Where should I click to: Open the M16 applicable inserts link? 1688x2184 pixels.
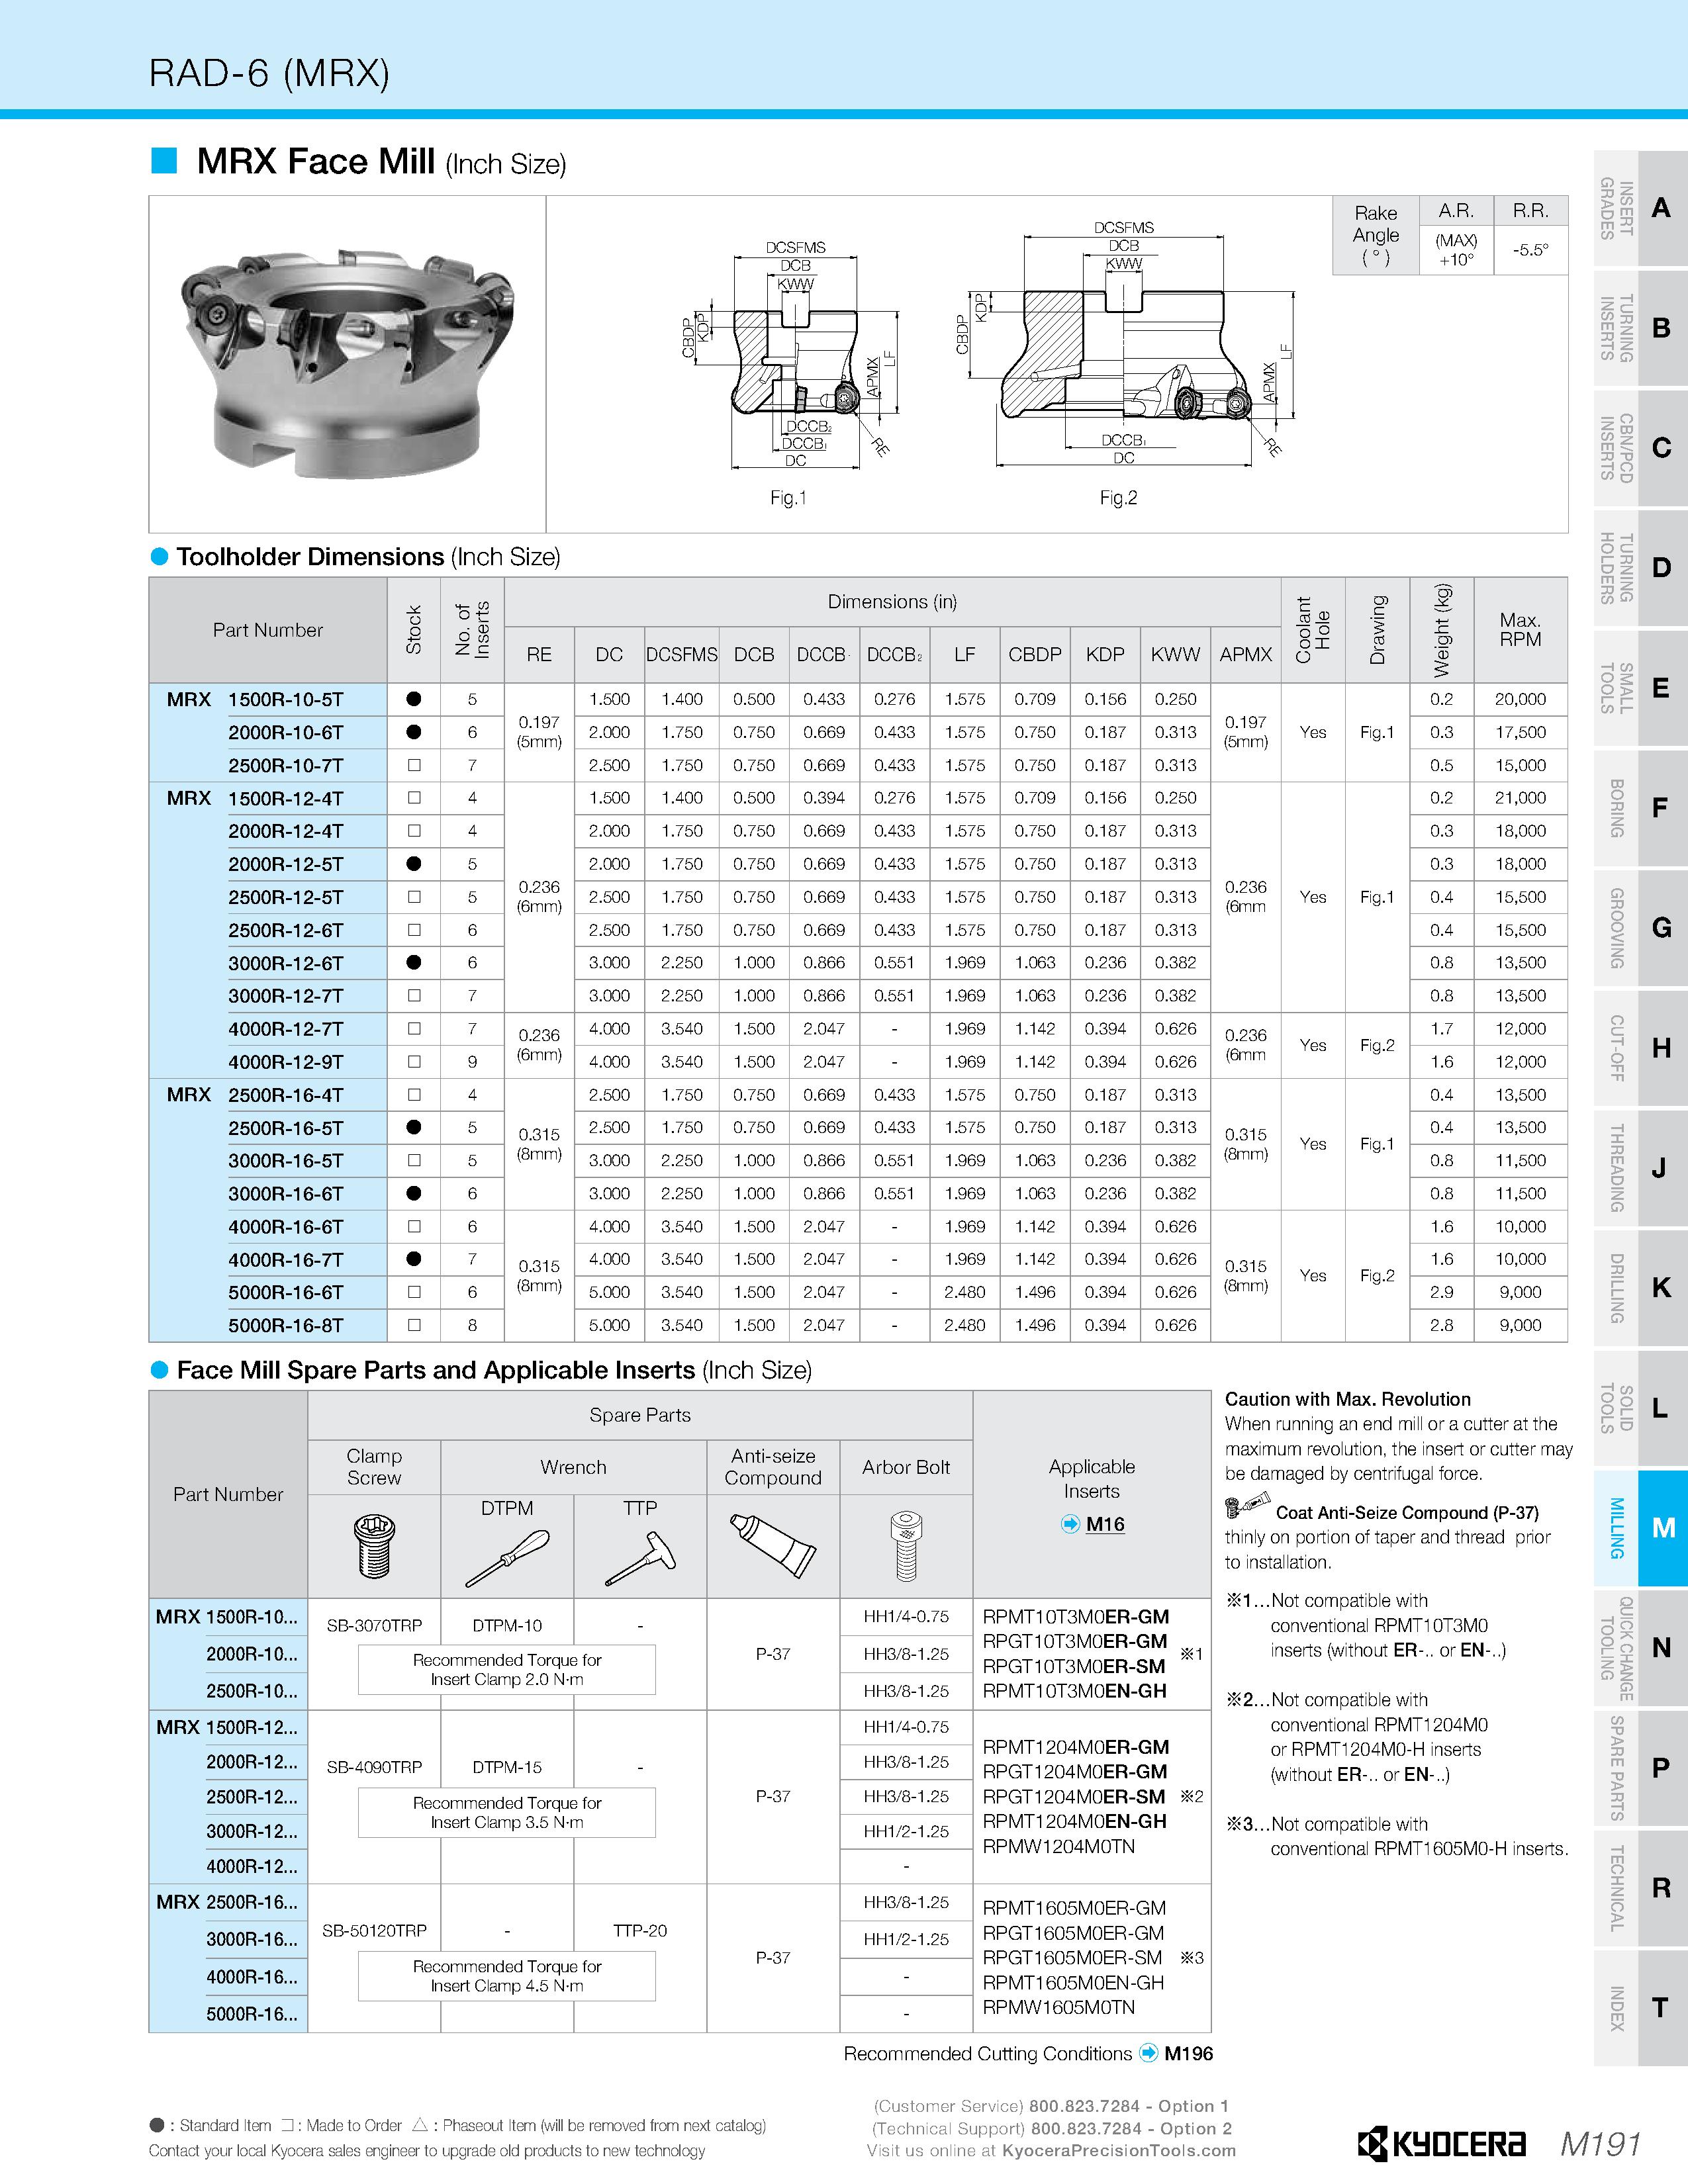click(1105, 1525)
